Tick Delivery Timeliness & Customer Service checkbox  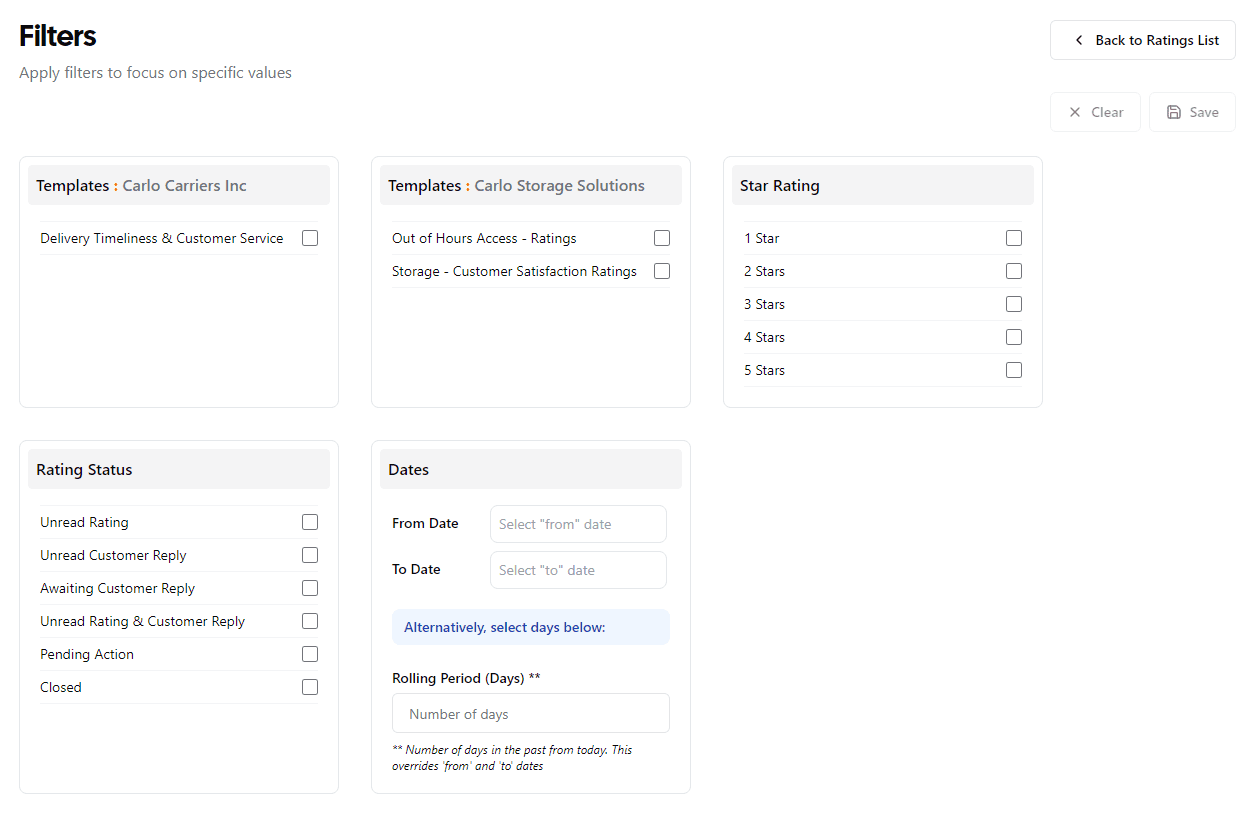pos(310,238)
